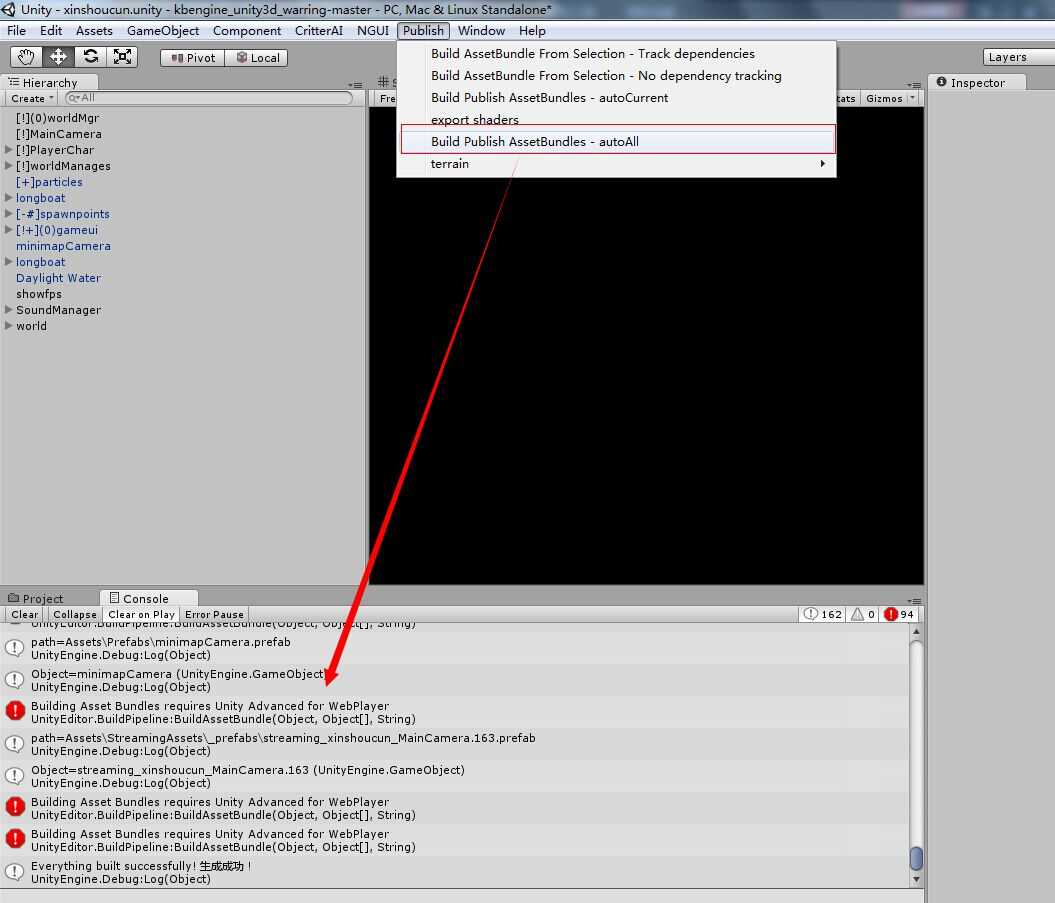Switch to the Console tab
Screen dimensions: 1055x903
pos(148,598)
